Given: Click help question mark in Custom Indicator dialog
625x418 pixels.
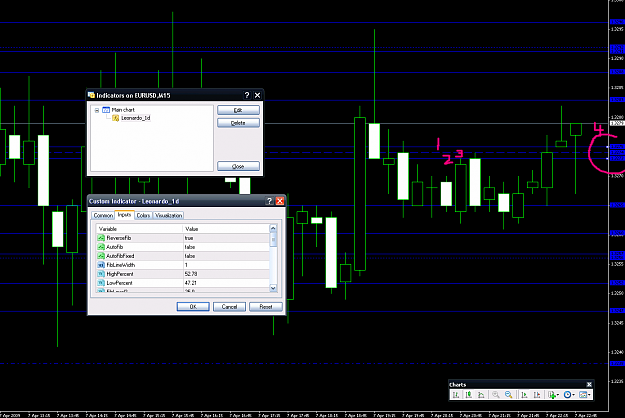Looking at the screenshot, I should click(x=269, y=201).
